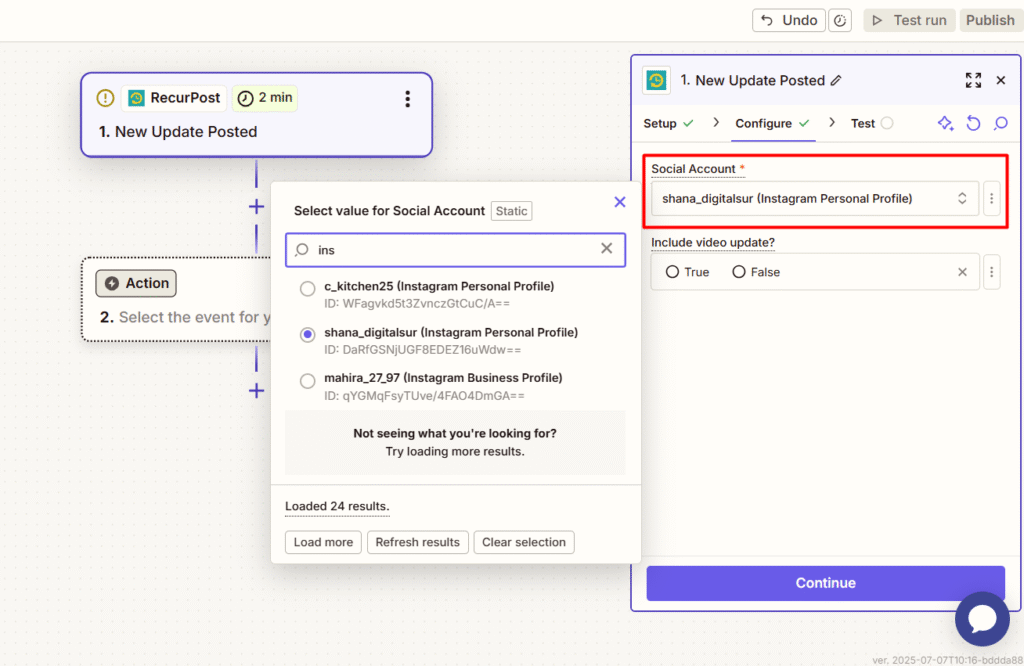Screen dimensions: 1024x666
Task: Open Include video update options menu
Action: [x=991, y=272]
